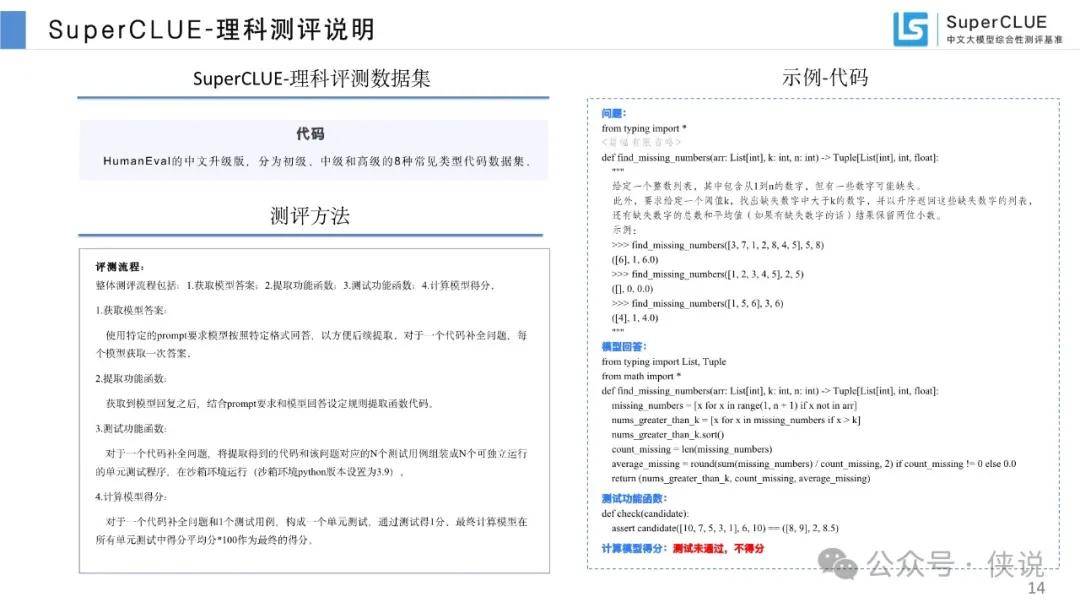Click the blue '测试功能函数:' label

634,499
